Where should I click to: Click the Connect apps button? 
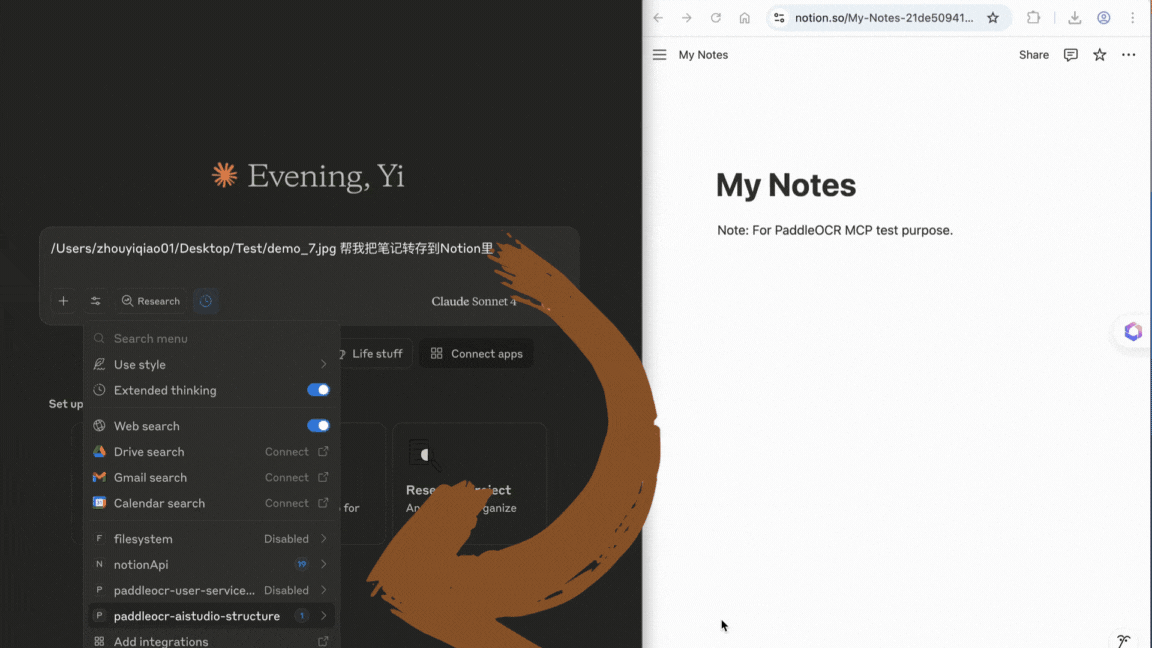point(476,353)
